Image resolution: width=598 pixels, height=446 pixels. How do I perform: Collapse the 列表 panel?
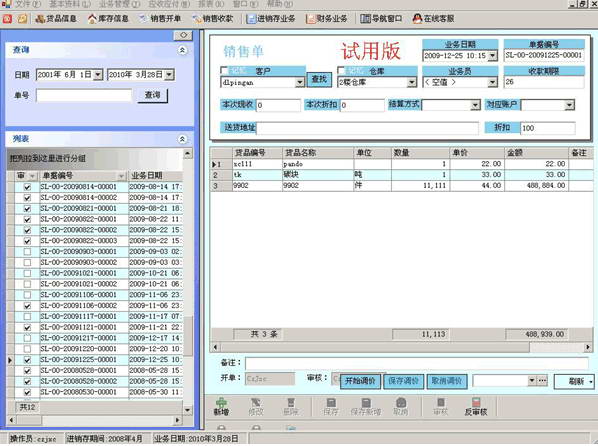tap(182, 139)
